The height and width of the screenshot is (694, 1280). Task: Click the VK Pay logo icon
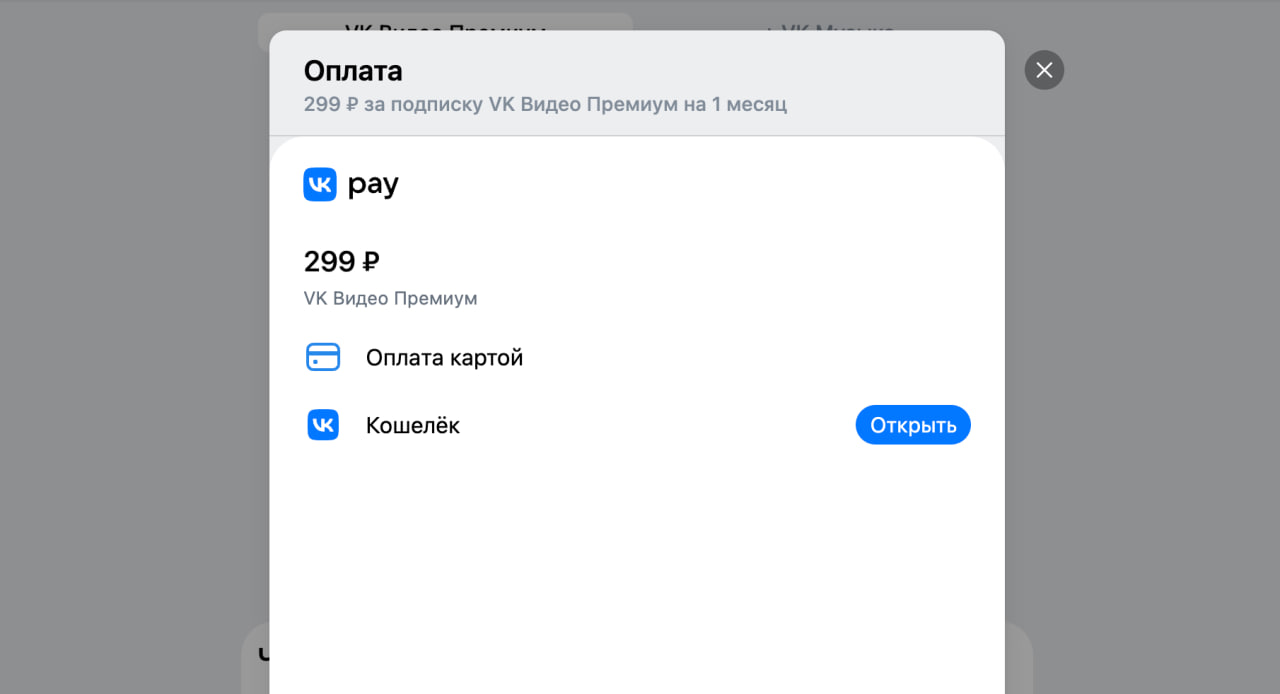coord(320,185)
